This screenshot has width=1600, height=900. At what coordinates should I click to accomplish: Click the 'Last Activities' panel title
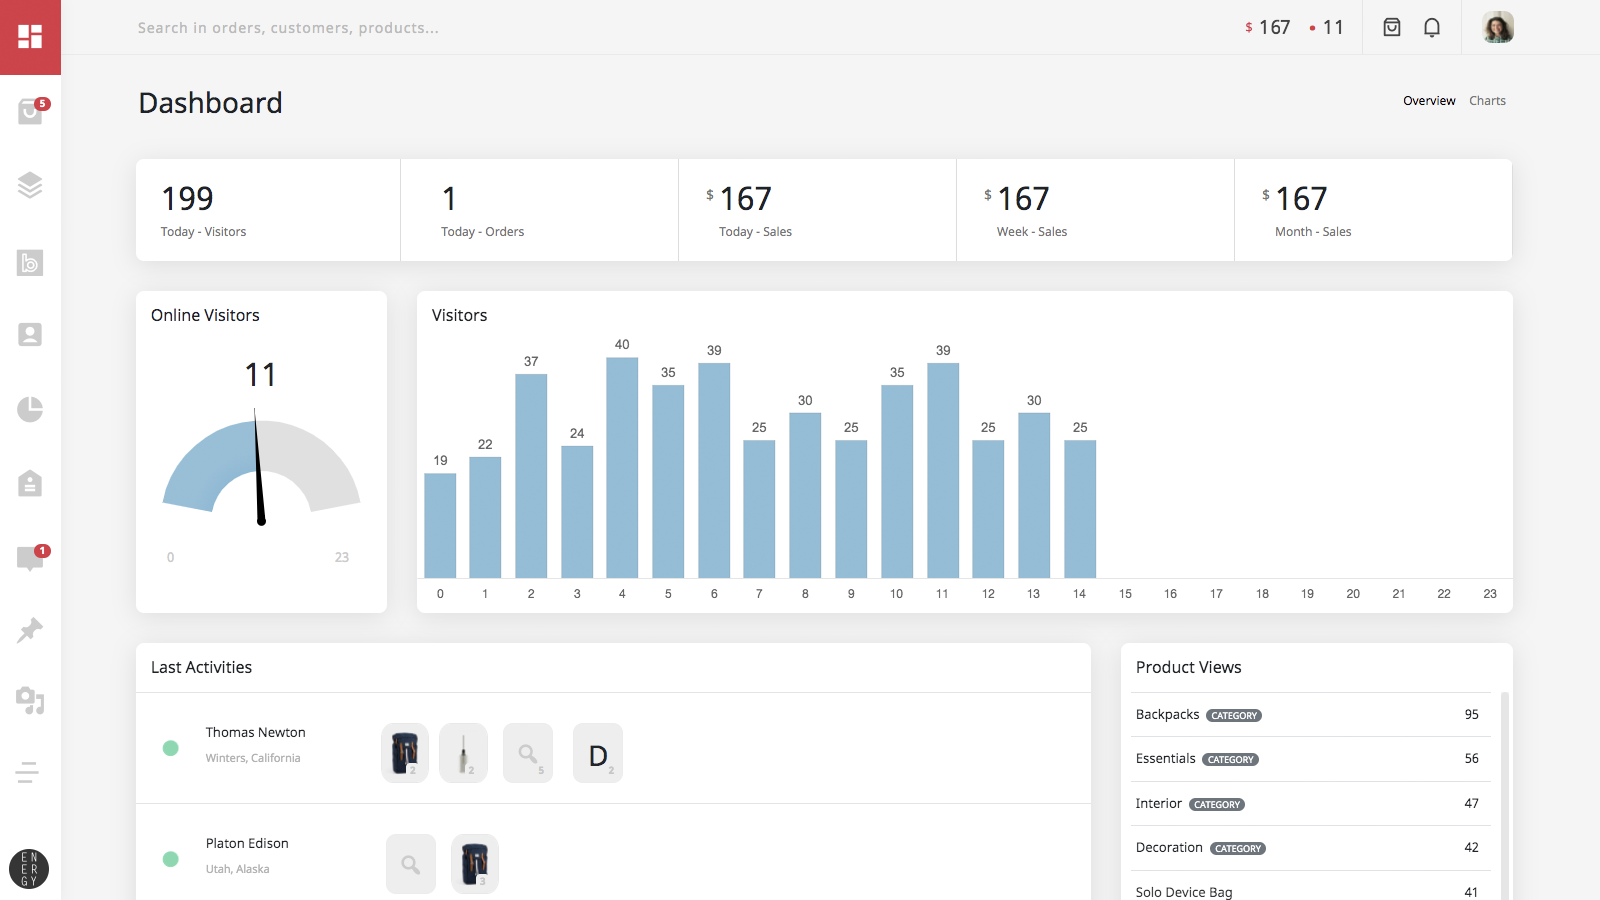point(201,667)
